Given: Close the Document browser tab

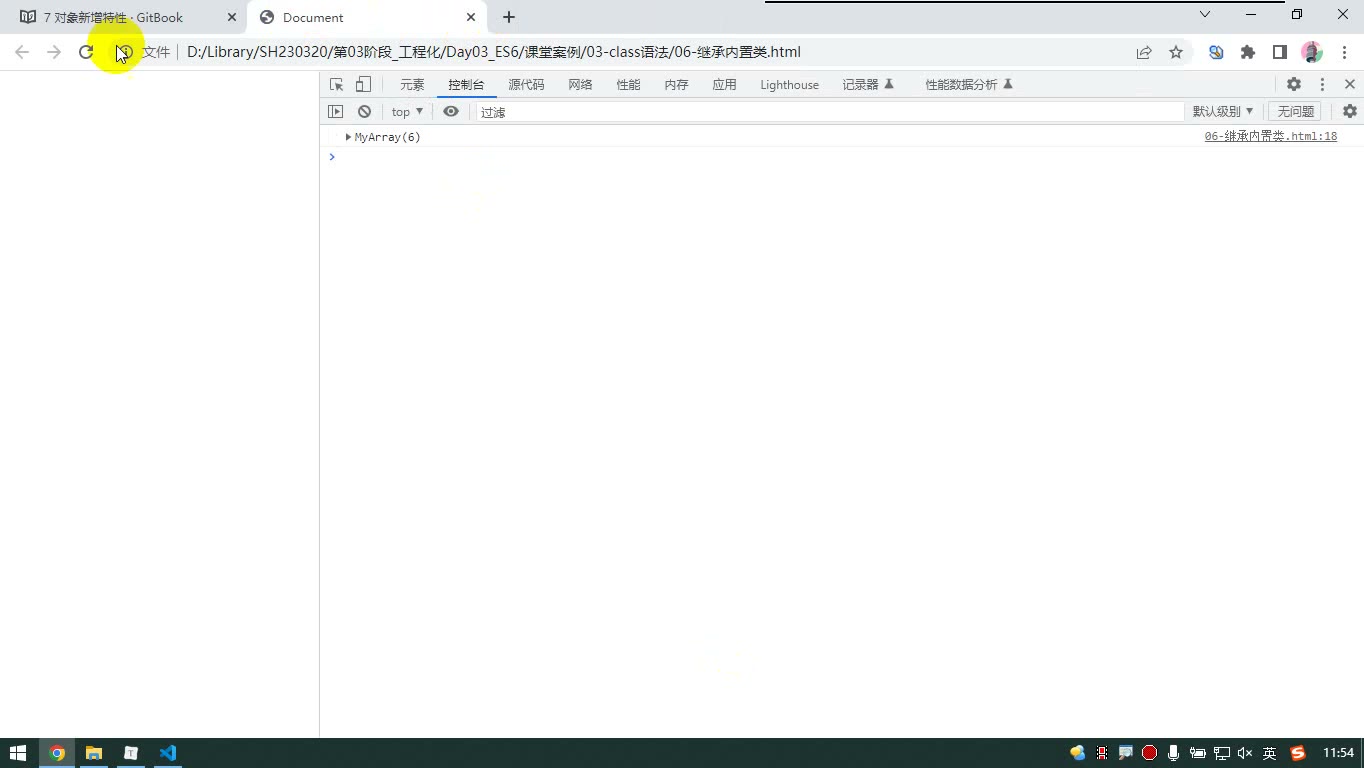Looking at the screenshot, I should pos(471,17).
